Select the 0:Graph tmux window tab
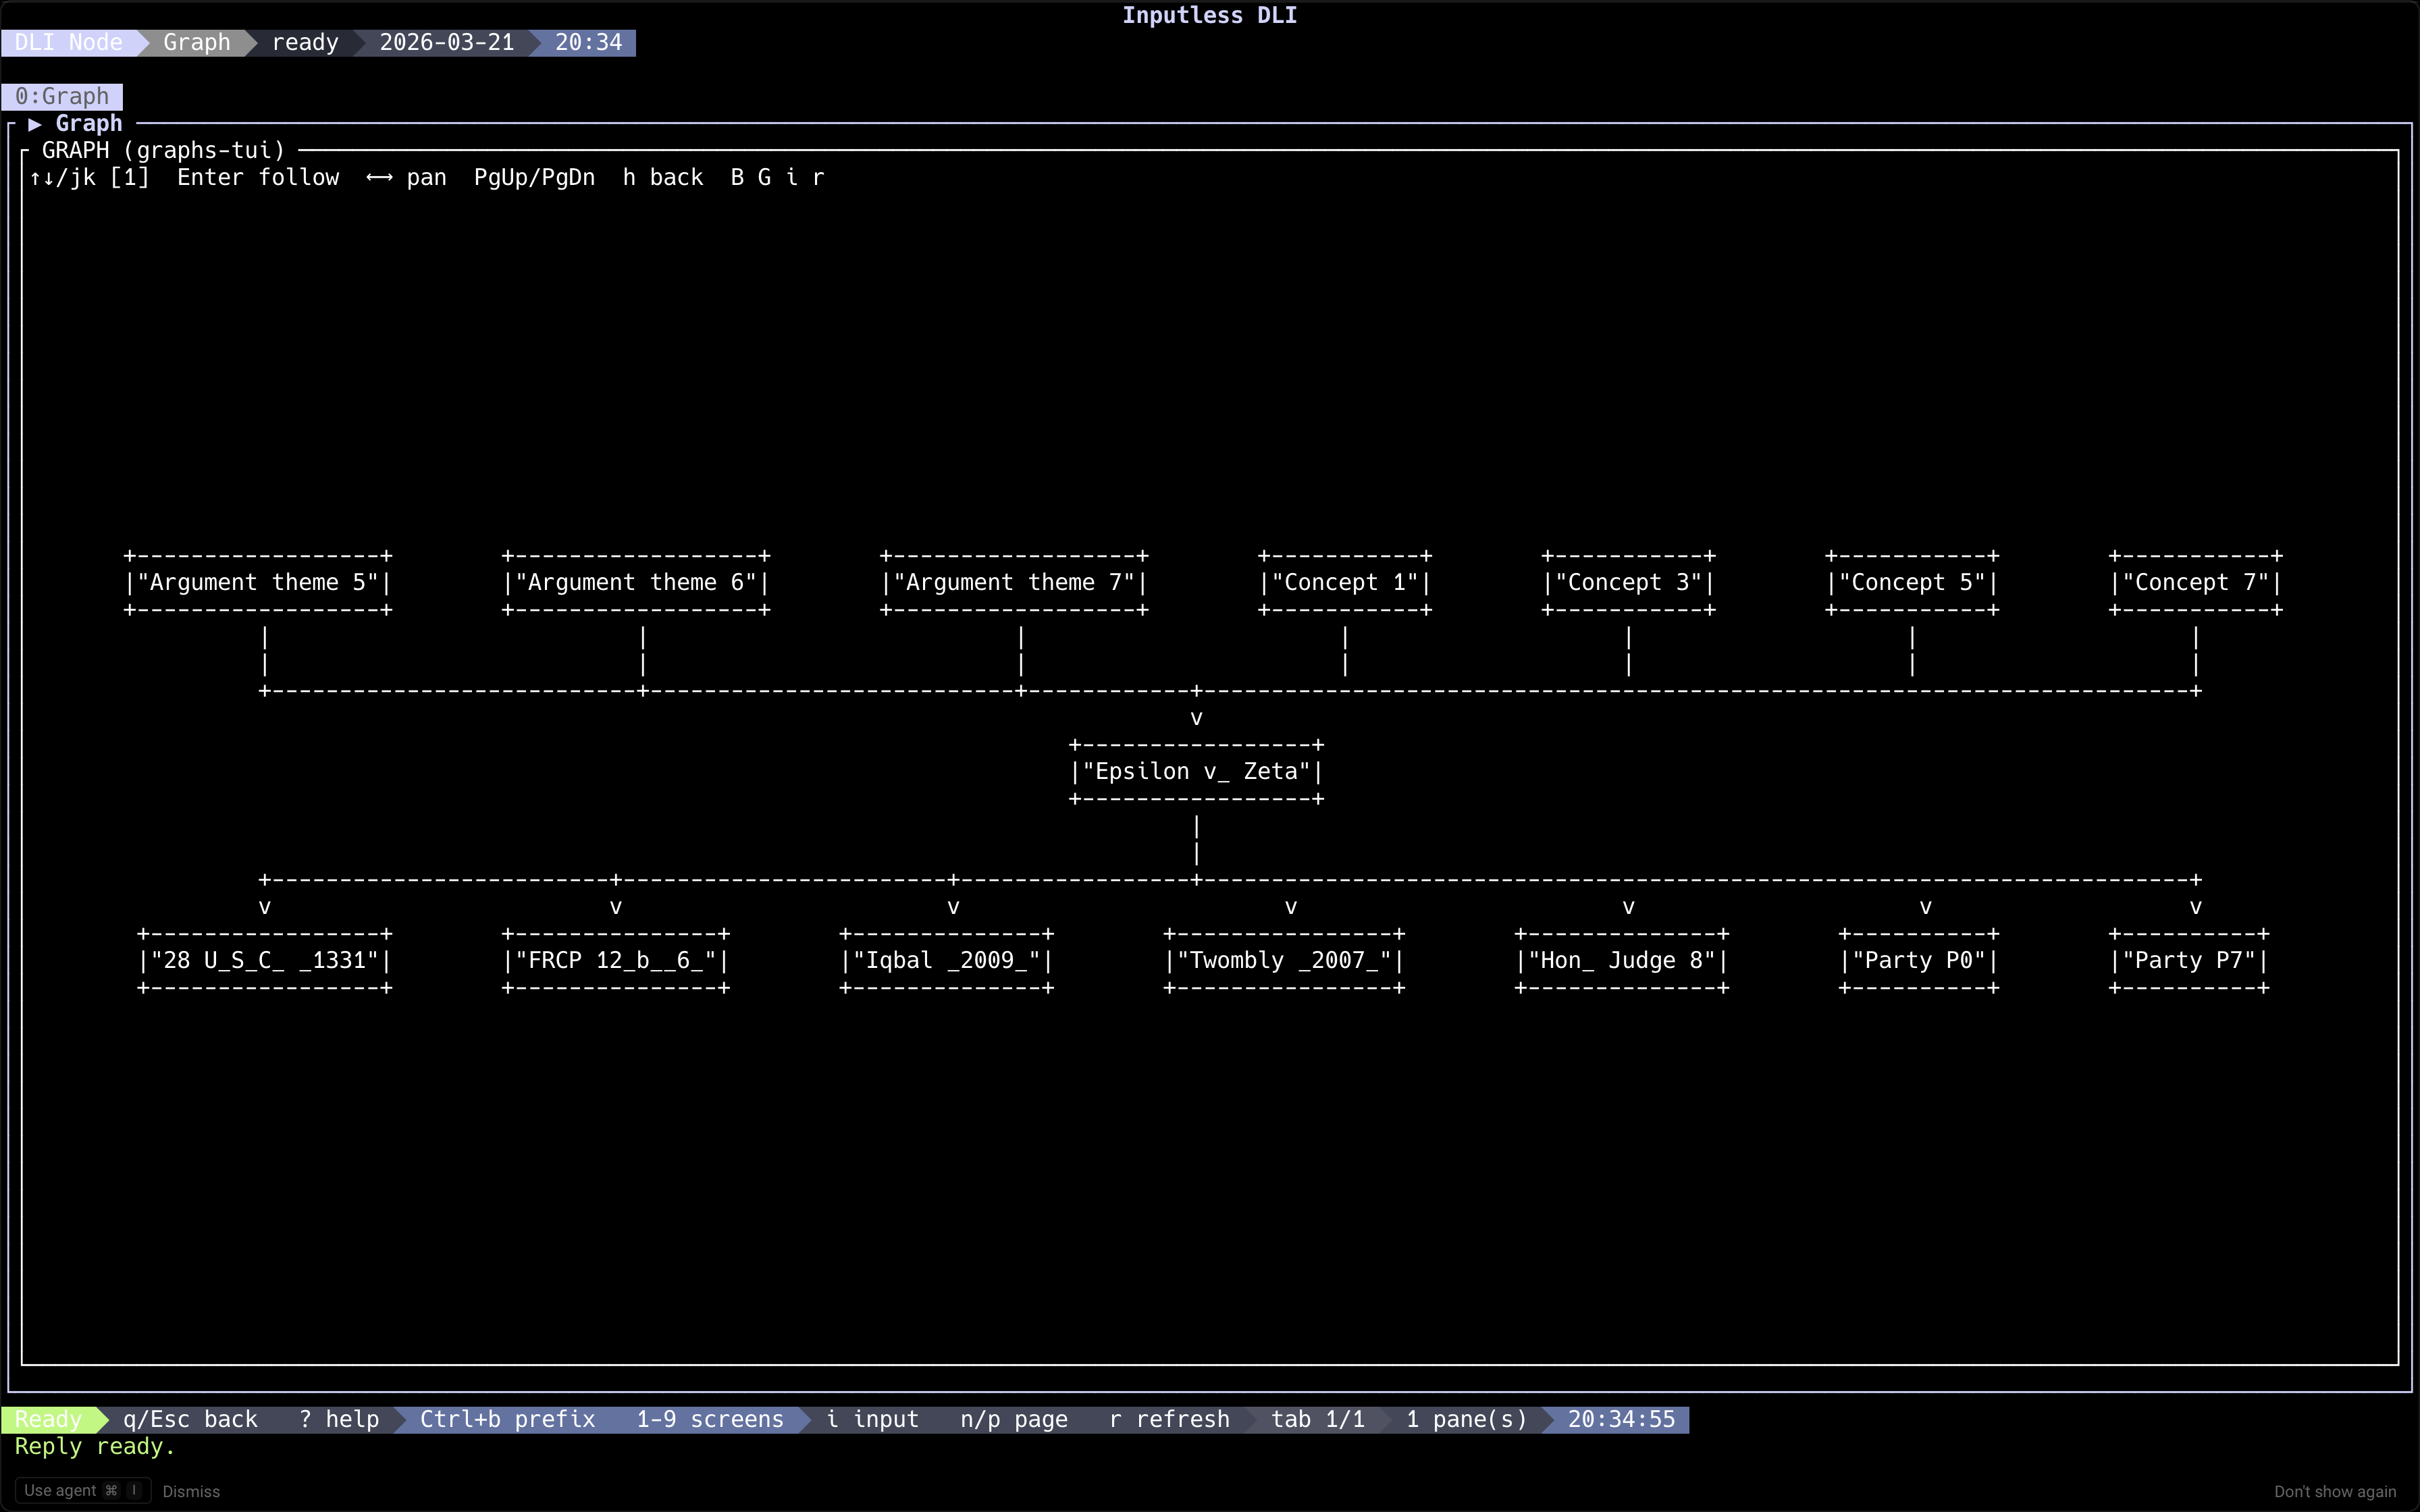 point(62,96)
